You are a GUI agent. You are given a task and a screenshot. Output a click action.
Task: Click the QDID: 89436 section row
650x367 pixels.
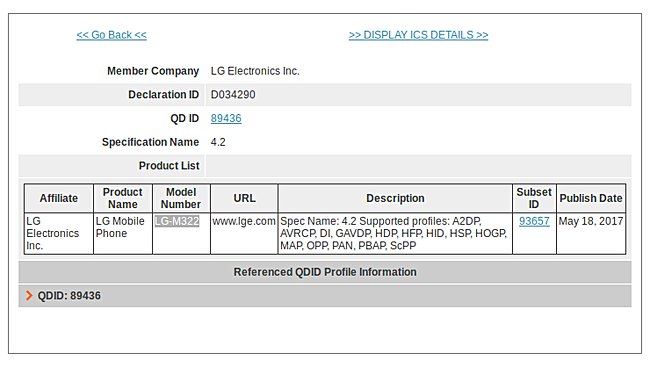click(325, 296)
